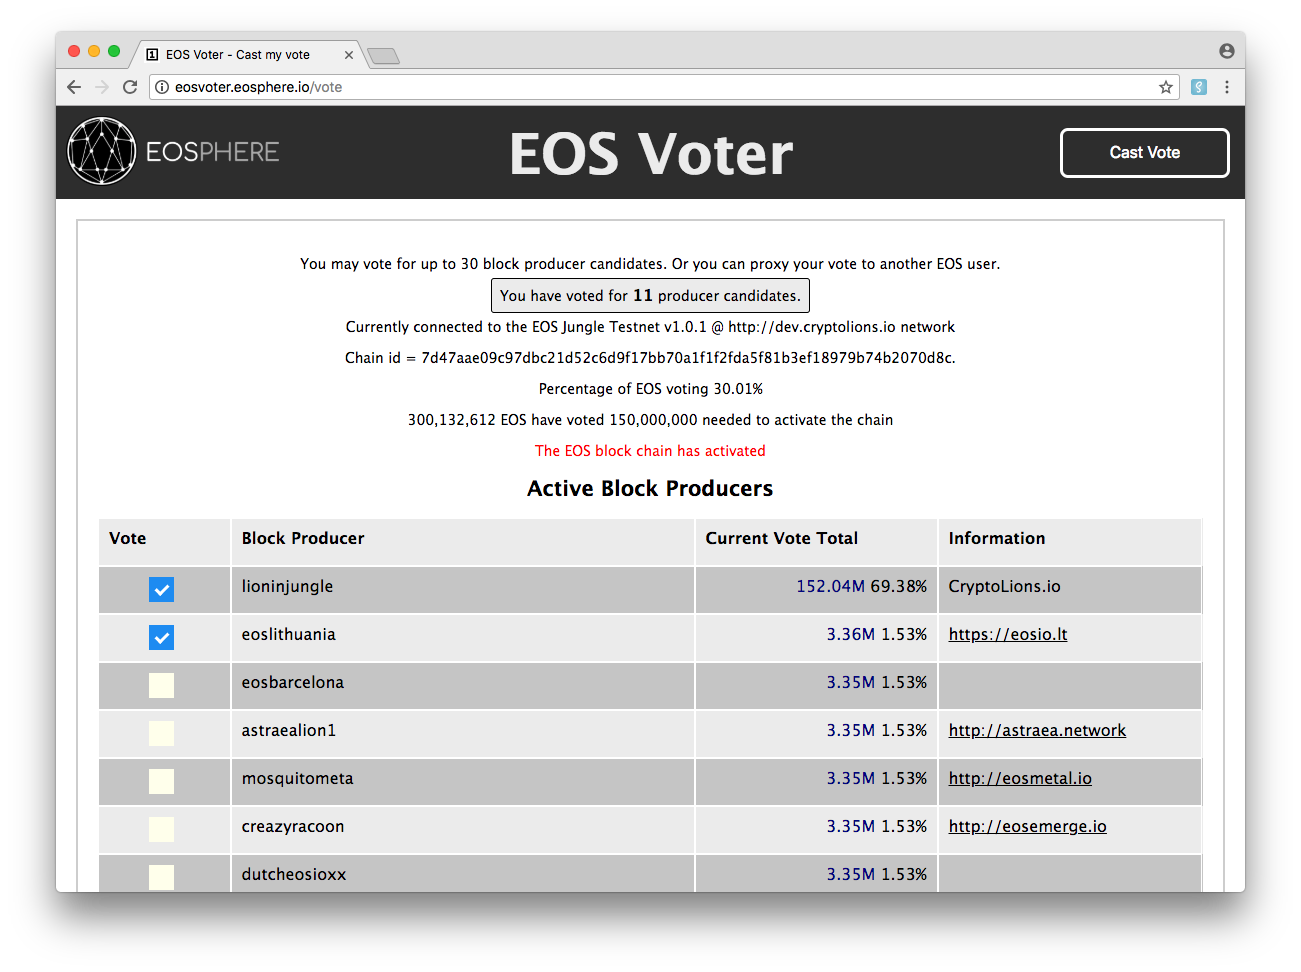Click the mosquitometa producer name
Screen dimensions: 1301x972
(297, 779)
